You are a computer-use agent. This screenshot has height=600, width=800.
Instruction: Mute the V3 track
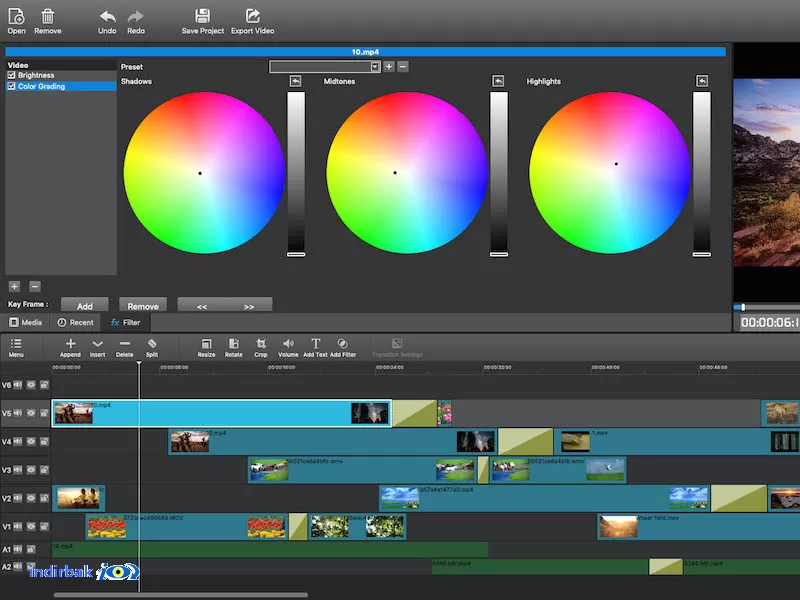click(18, 469)
